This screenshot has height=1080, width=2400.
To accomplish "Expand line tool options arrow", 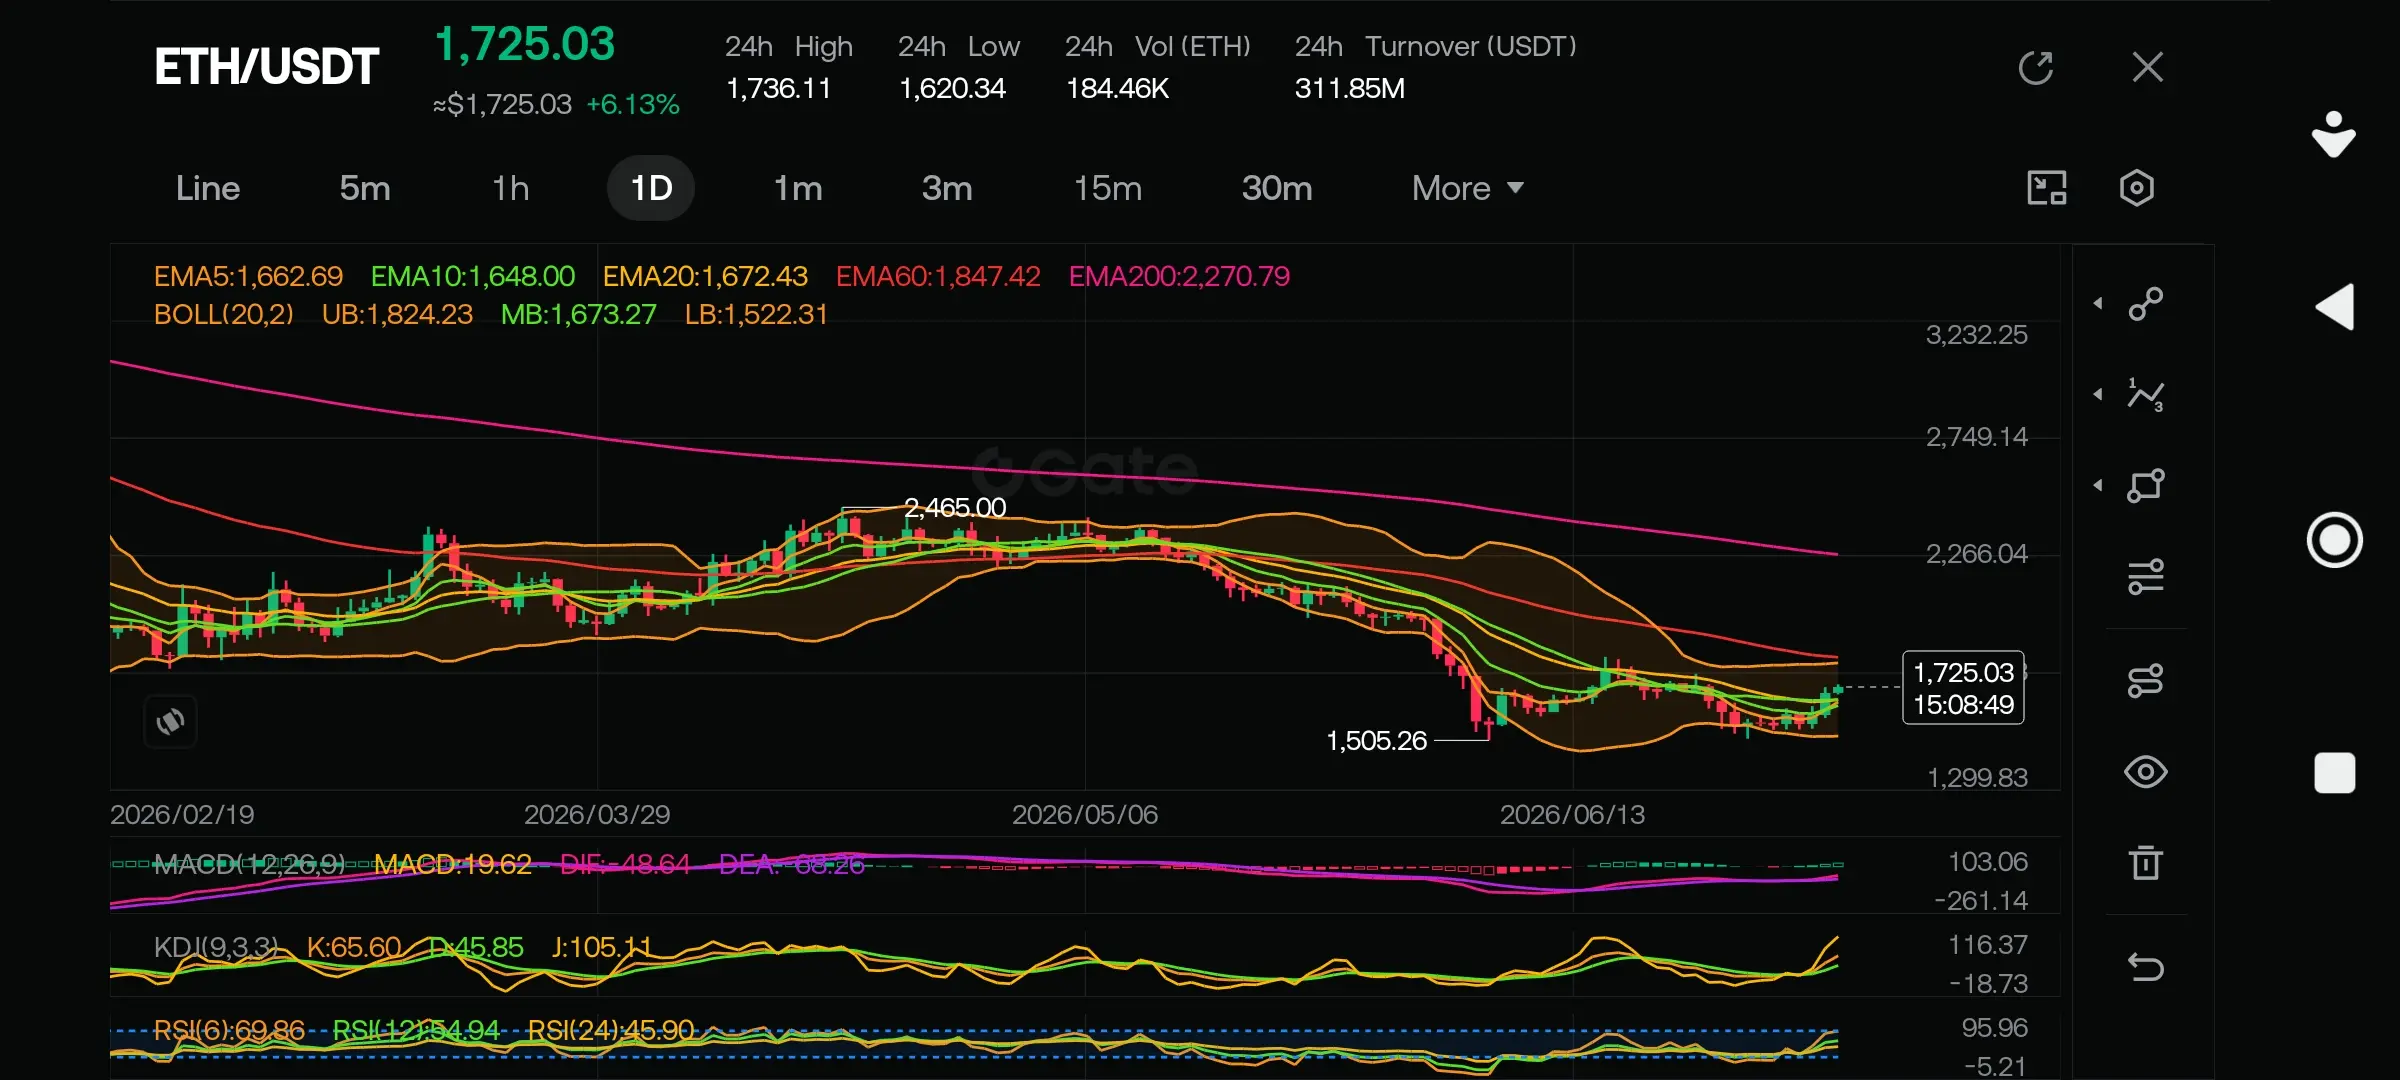I will (x=2098, y=303).
